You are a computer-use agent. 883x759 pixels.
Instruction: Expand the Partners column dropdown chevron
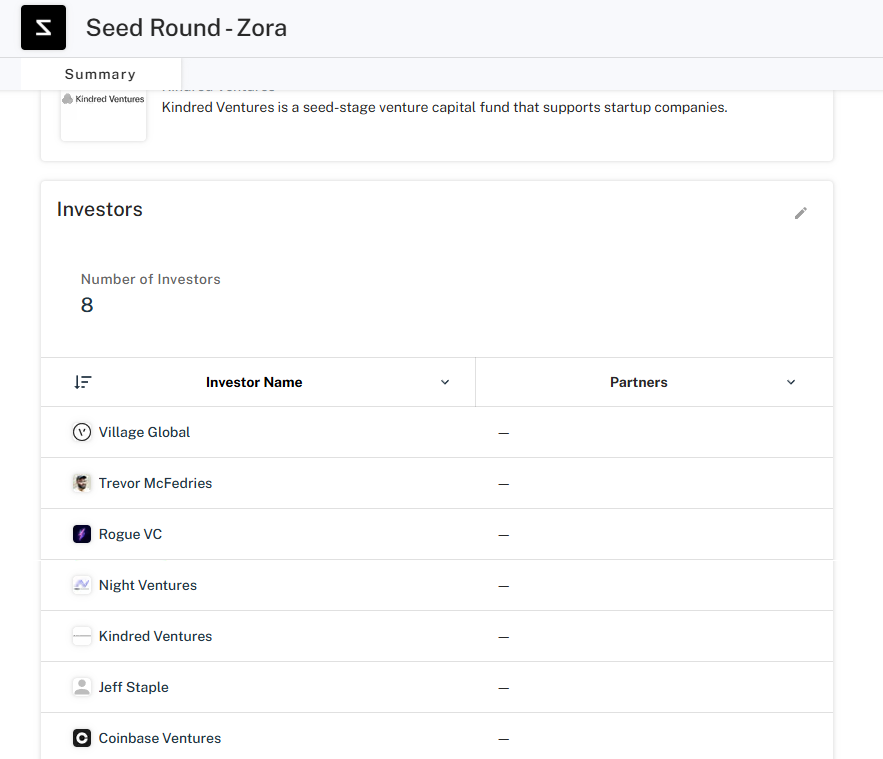click(791, 382)
